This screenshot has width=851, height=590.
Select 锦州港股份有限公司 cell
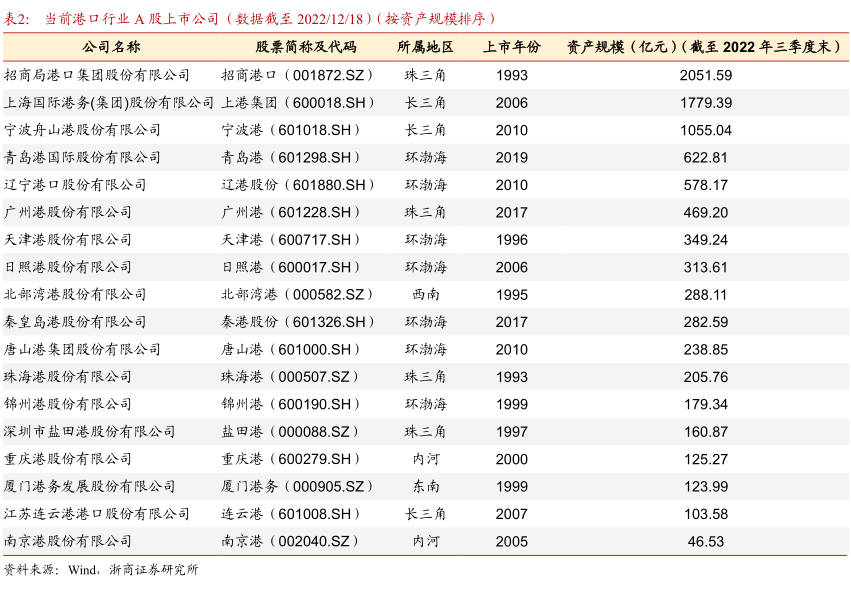67,404
